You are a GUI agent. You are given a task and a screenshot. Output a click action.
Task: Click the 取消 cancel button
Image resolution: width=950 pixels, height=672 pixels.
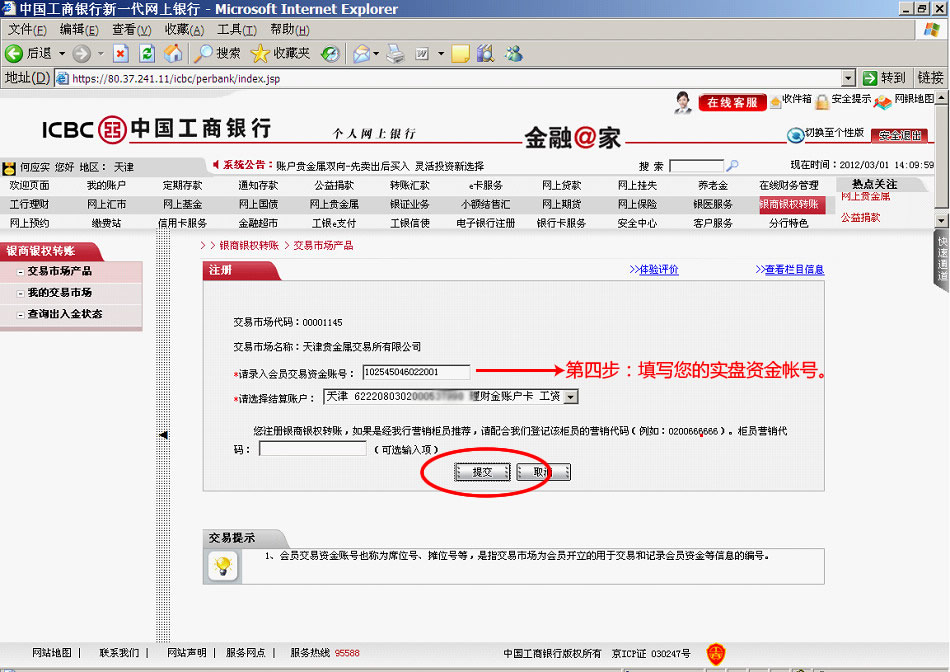(543, 472)
